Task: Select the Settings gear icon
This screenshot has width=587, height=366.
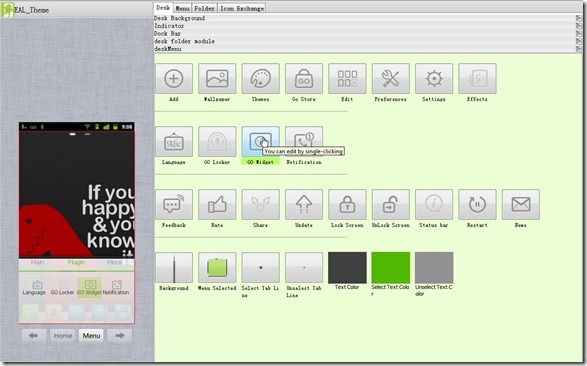Action: [x=434, y=79]
